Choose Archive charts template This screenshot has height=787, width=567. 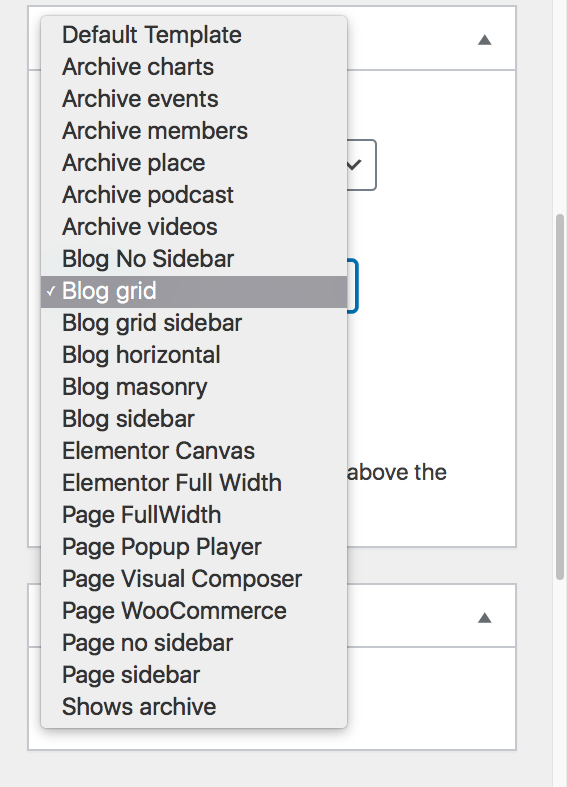click(x=194, y=67)
